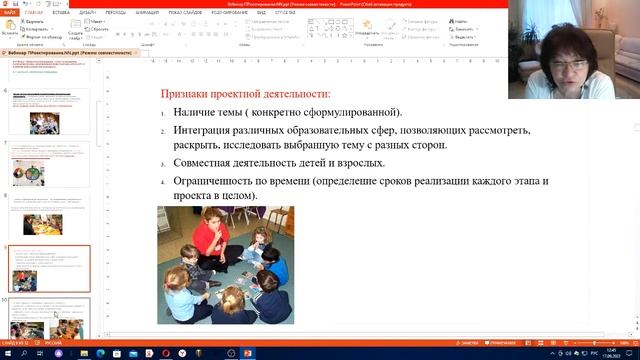The image size is (640, 360).
Task: Expand clipboard group dialog launcher
Action: point(64,44)
